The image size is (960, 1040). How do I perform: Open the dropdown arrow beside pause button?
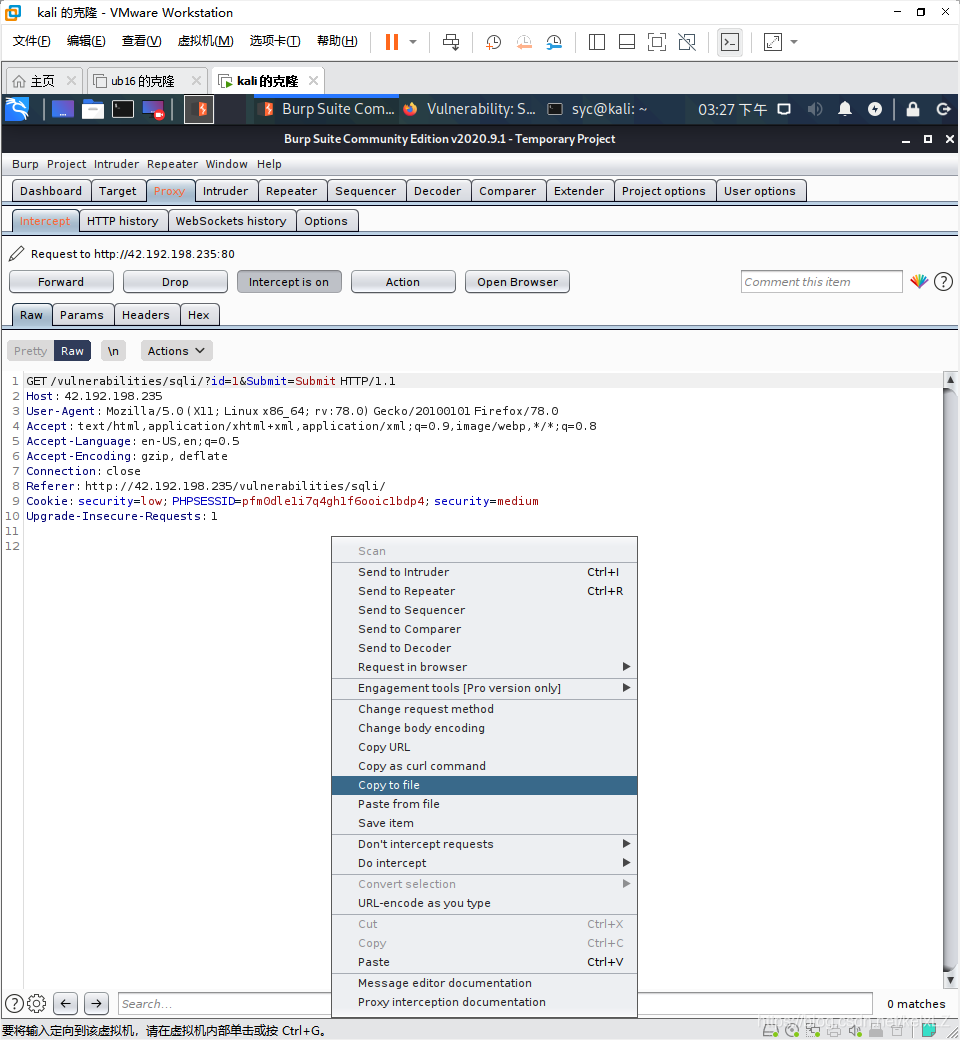pos(413,42)
